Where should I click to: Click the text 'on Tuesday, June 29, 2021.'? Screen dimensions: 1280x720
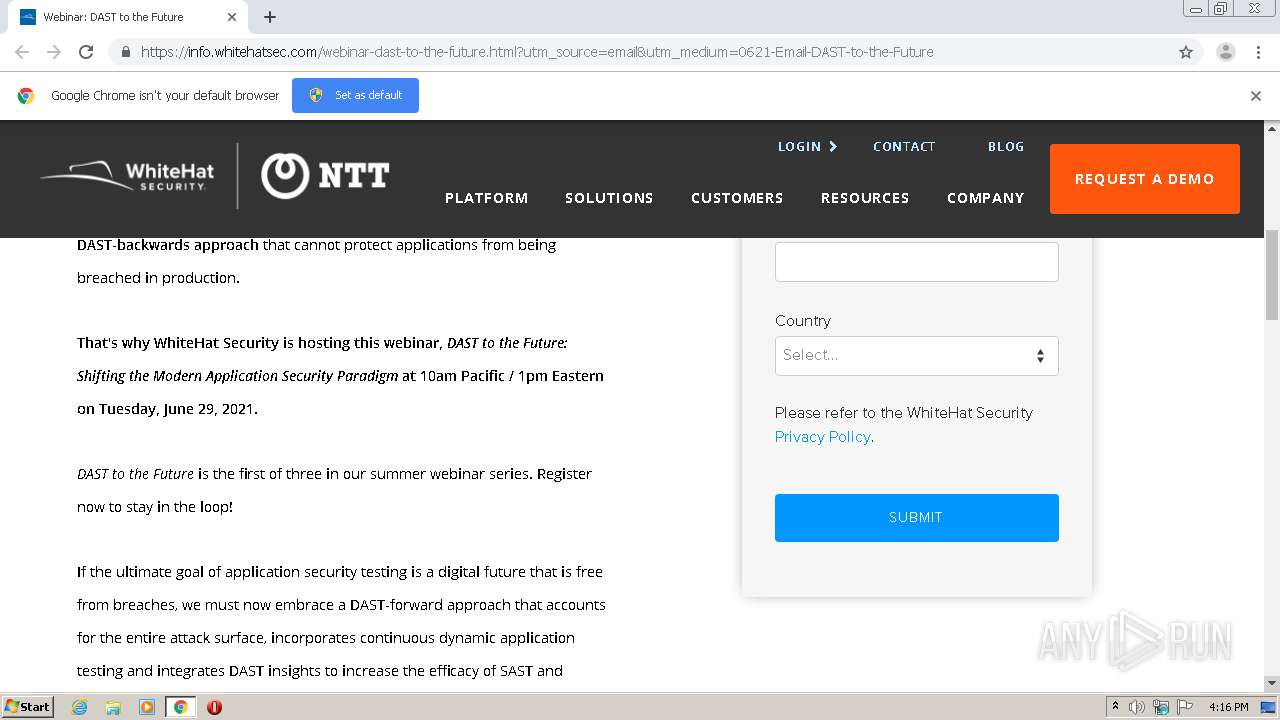168,409
